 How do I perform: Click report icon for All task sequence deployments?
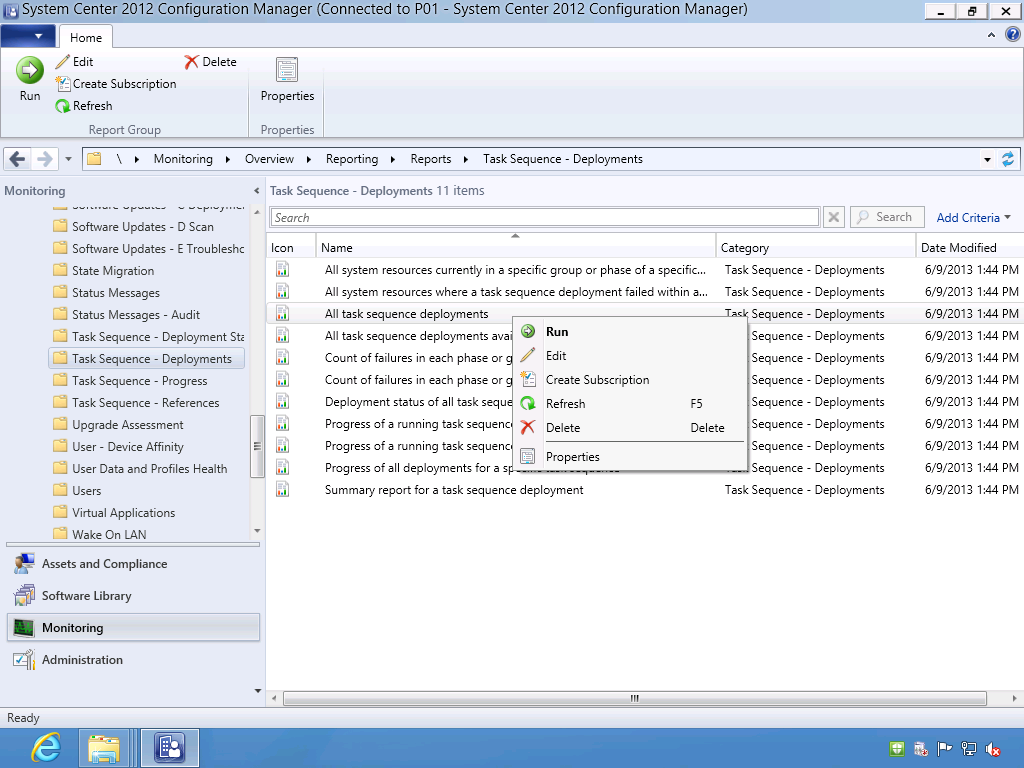(282, 313)
